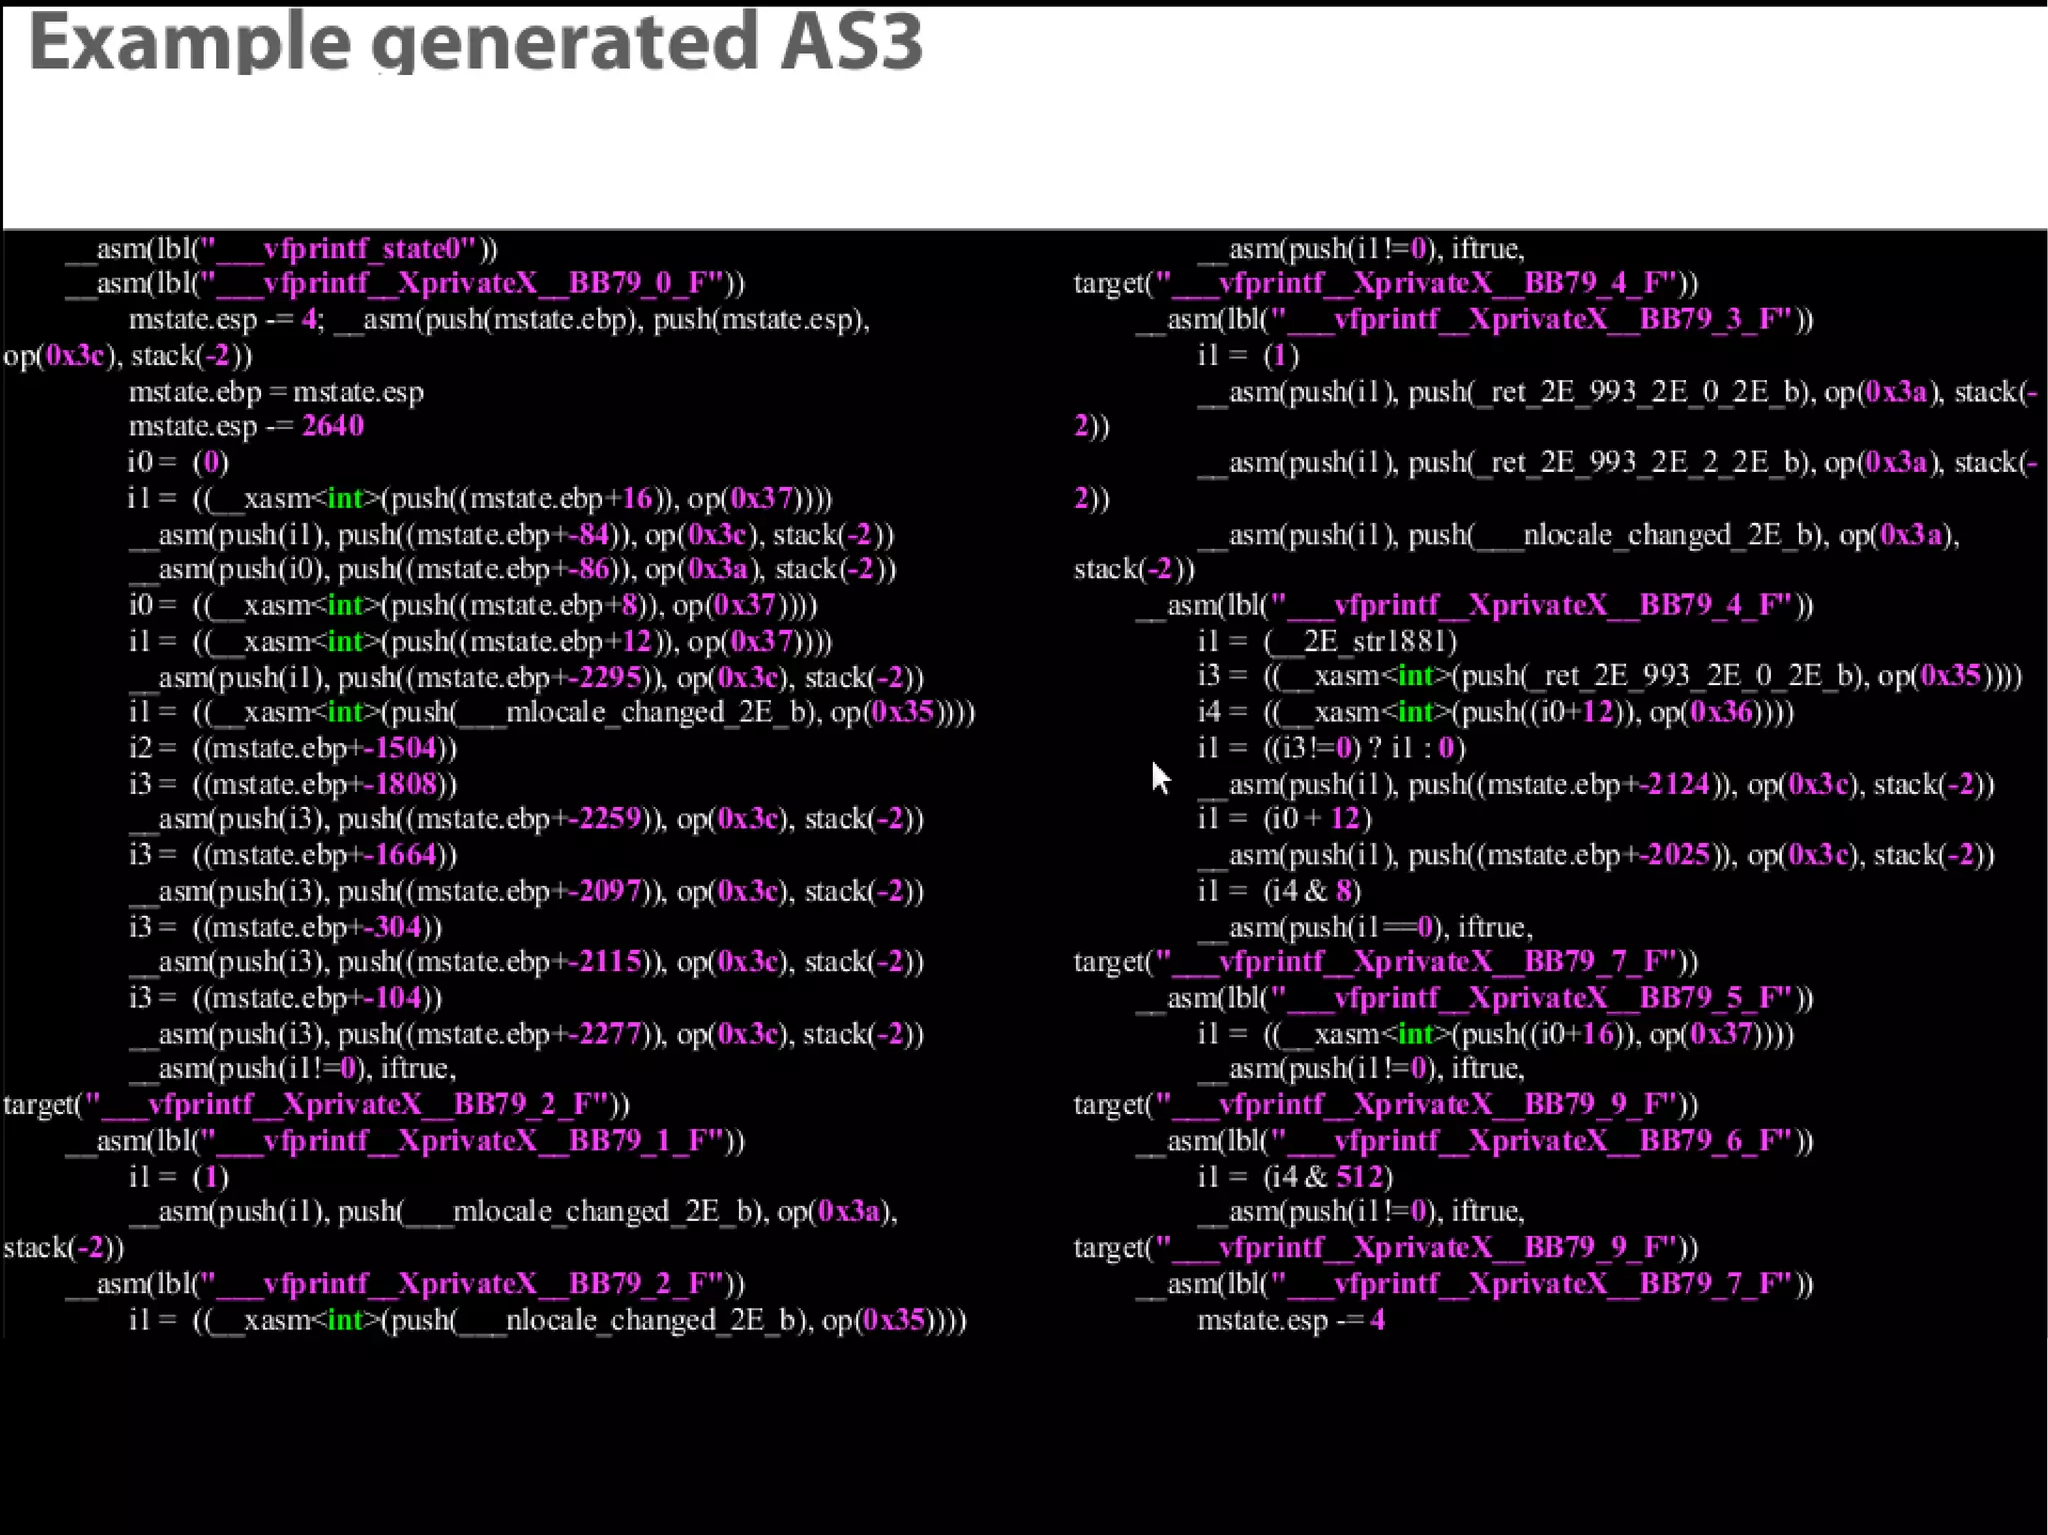Click the 'mstate.ebp = mstate.esp' line
The image size is (2048, 1535).
coord(276,391)
